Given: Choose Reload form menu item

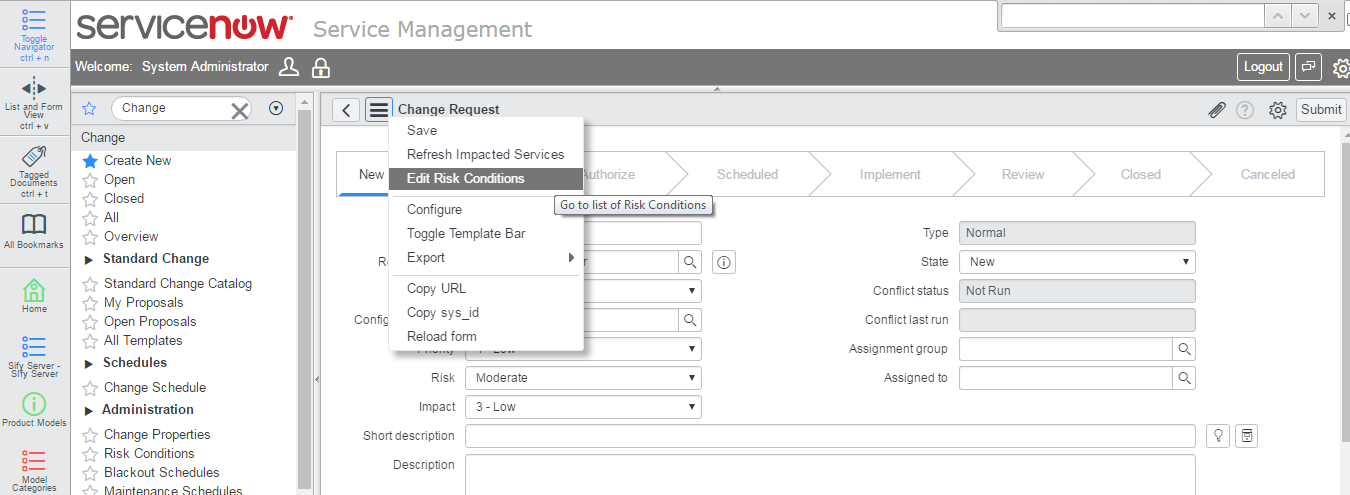Looking at the screenshot, I should [486, 336].
